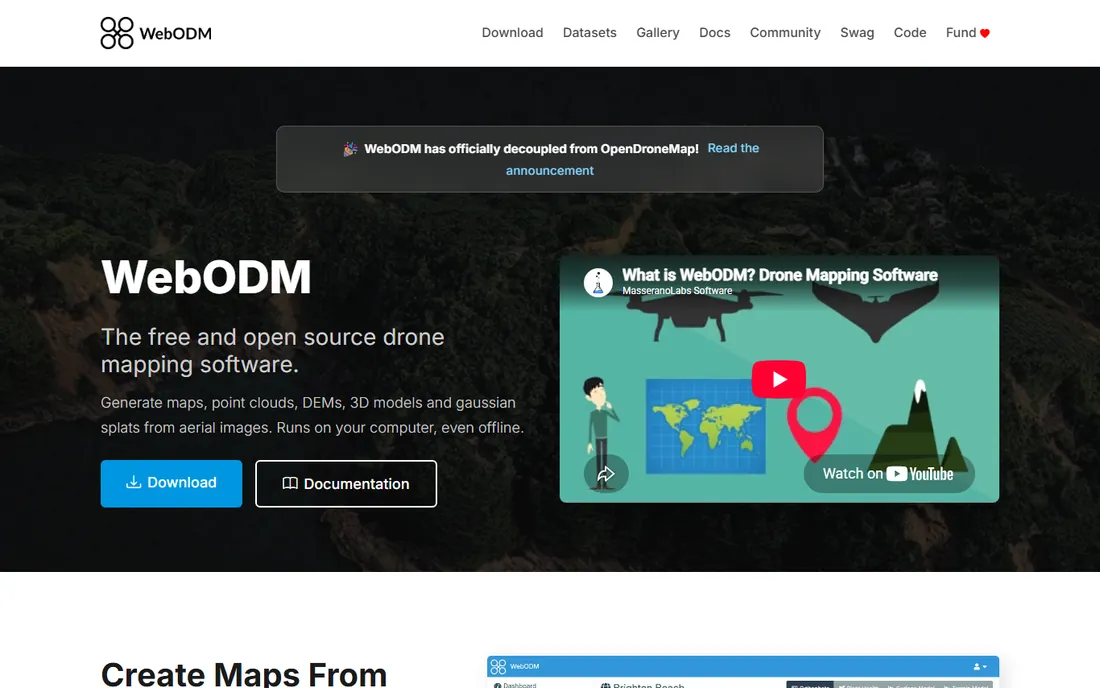Click 'Watch on YouTube' button
This screenshot has height=688, width=1100.
pos(888,474)
